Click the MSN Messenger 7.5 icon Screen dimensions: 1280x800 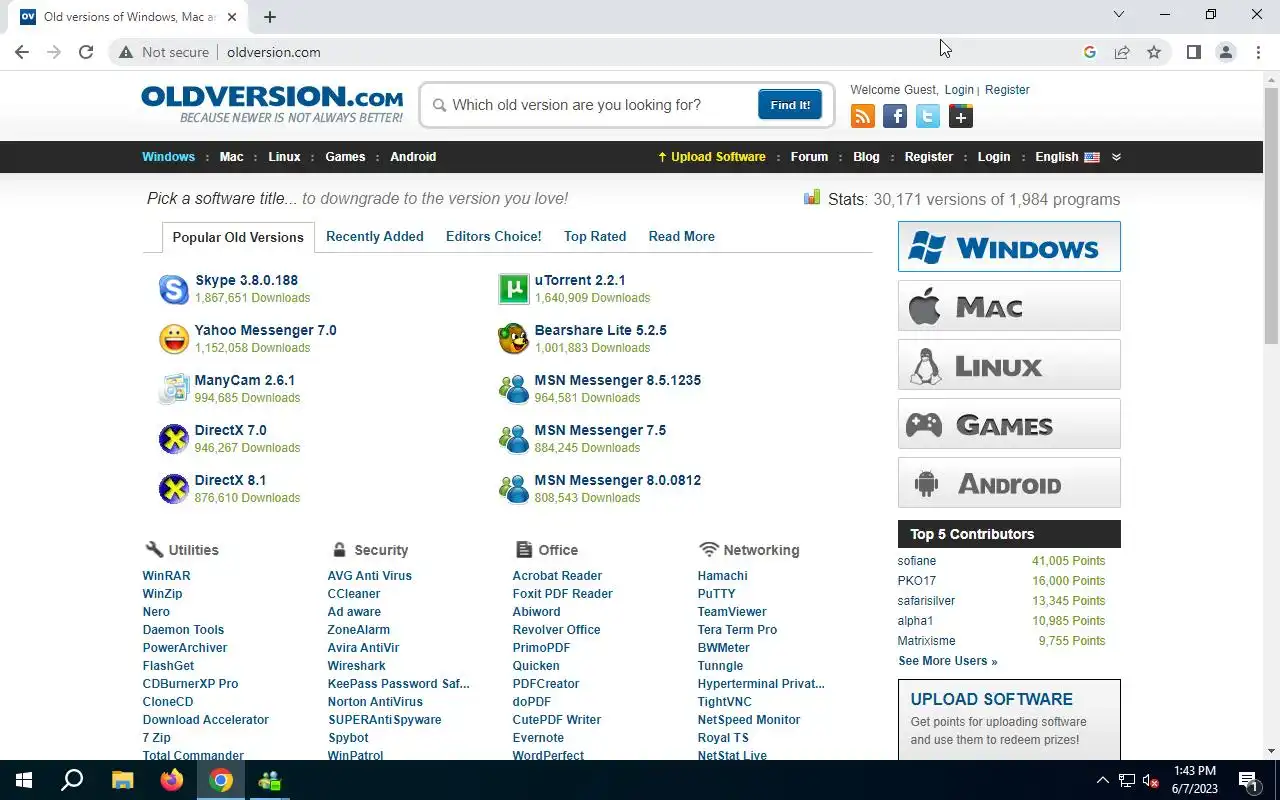click(x=513, y=439)
